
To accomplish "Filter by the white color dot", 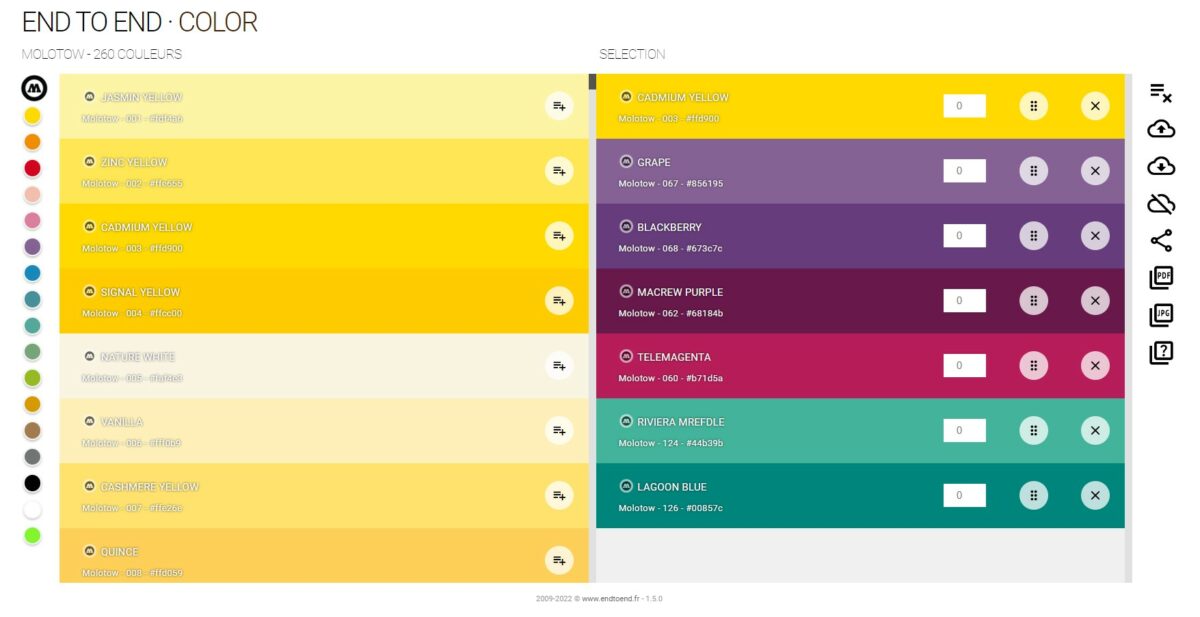I will click(x=32, y=509).
